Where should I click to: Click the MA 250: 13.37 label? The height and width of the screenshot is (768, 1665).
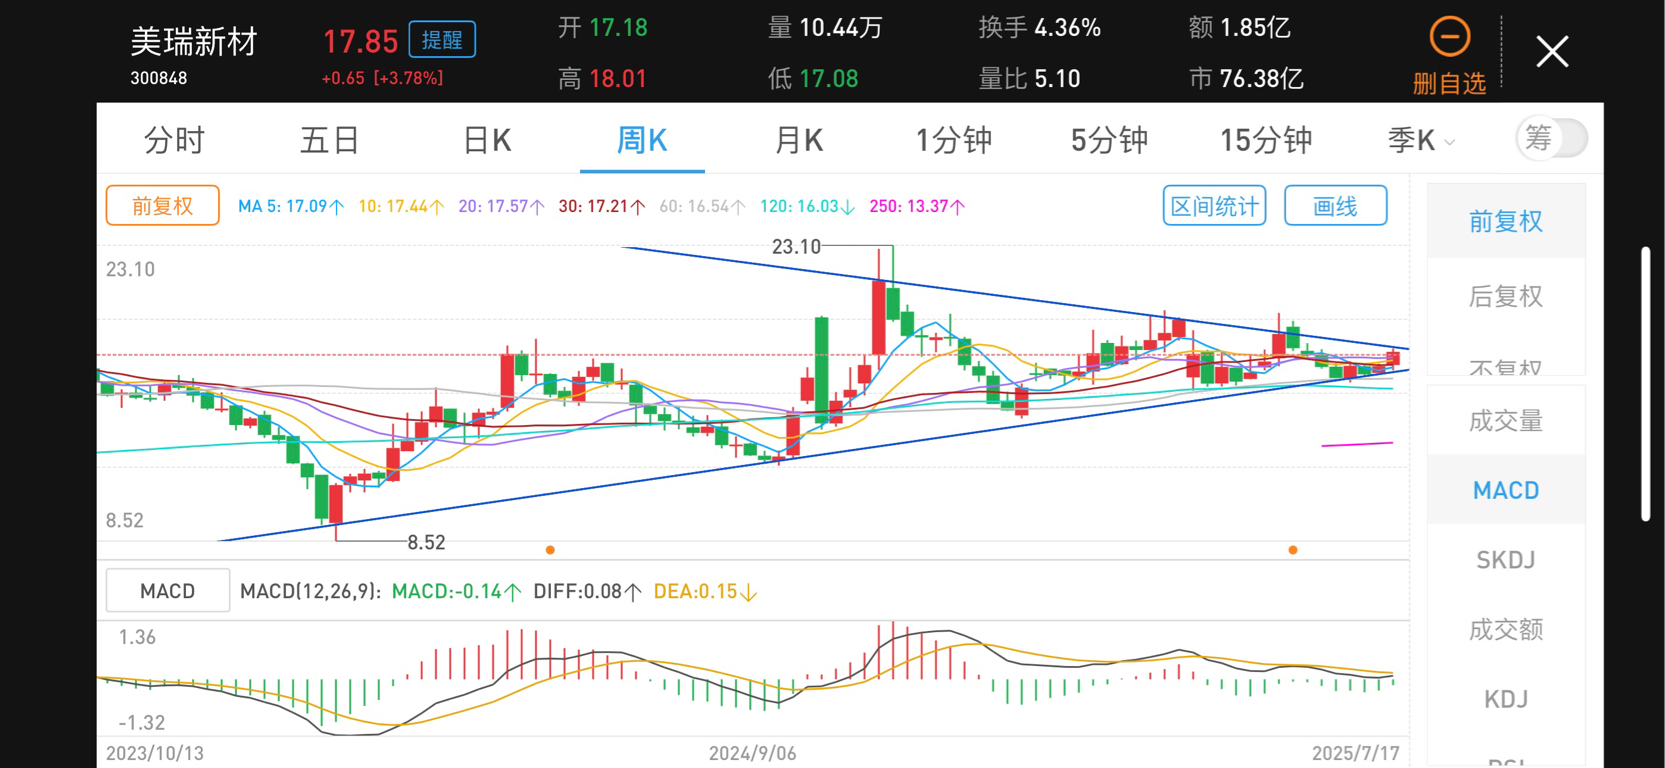pyautogui.click(x=918, y=207)
